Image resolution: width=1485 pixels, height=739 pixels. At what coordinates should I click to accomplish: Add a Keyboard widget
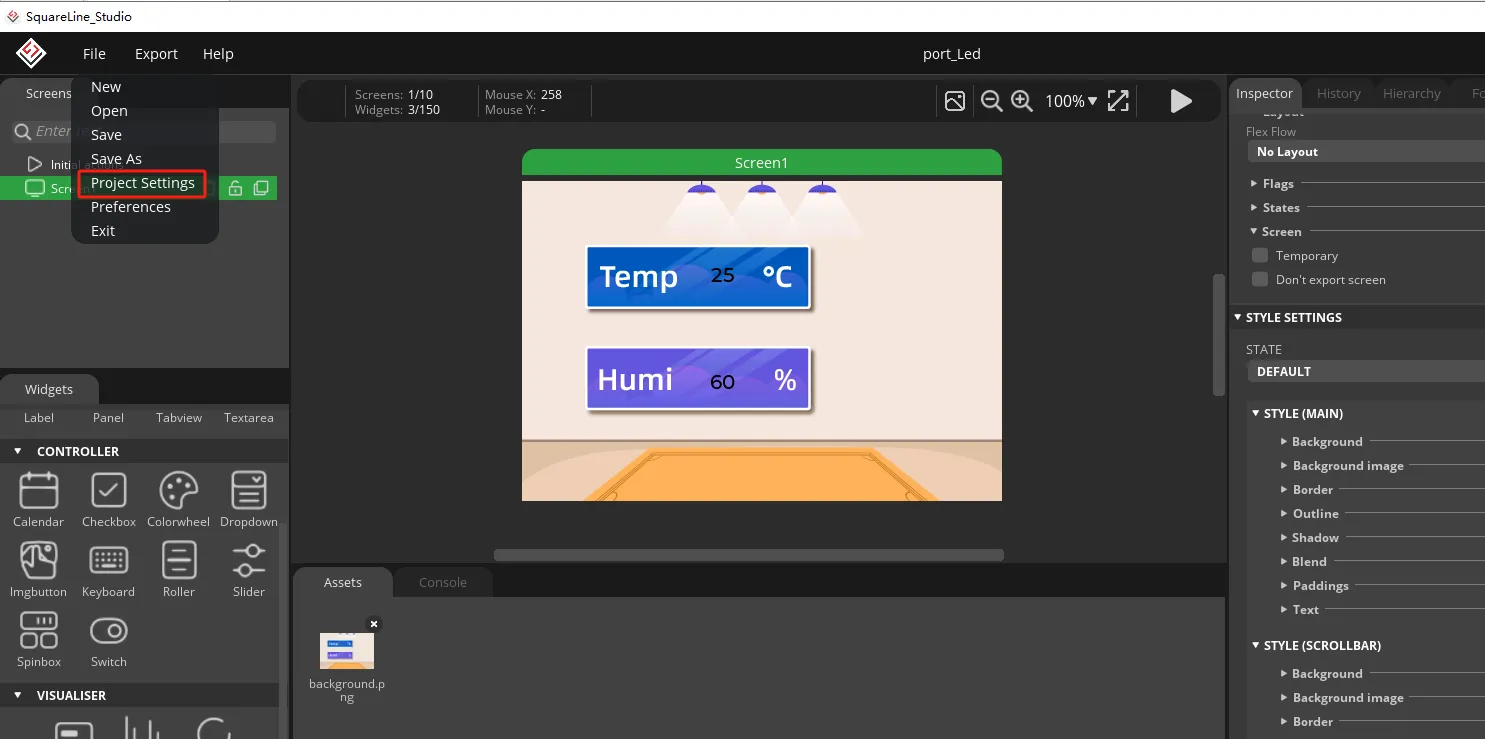pos(108,569)
